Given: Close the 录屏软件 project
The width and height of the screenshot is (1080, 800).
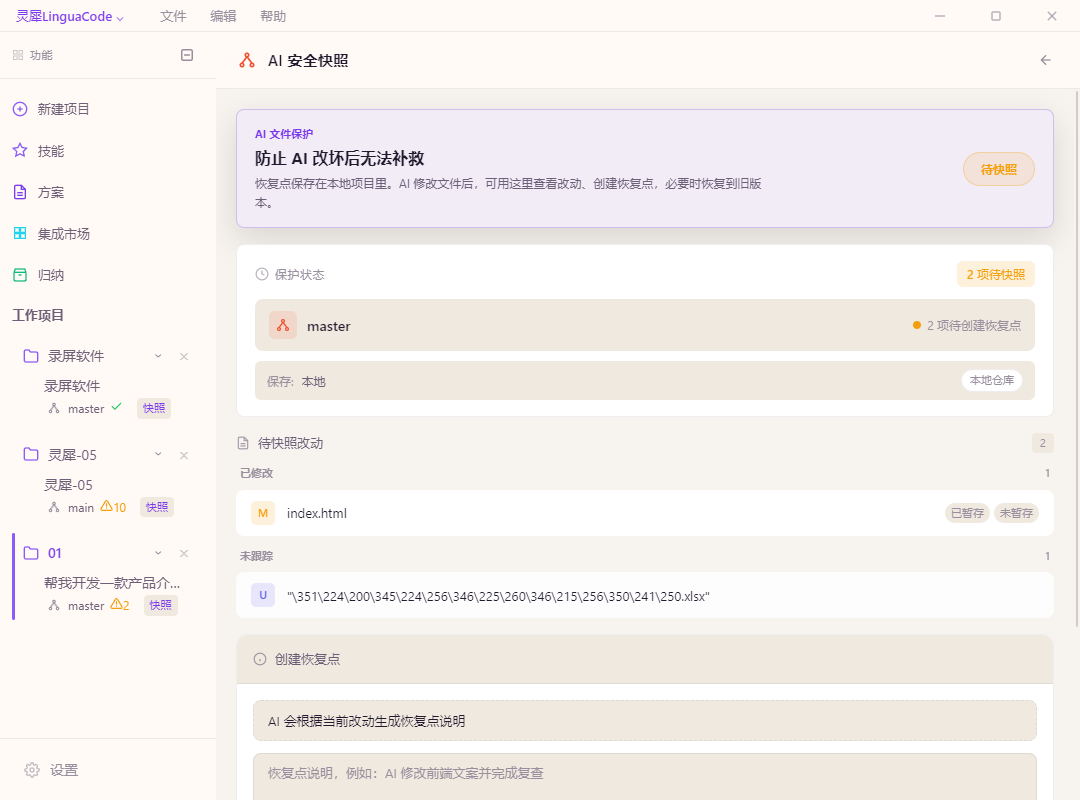Looking at the screenshot, I should [184, 356].
